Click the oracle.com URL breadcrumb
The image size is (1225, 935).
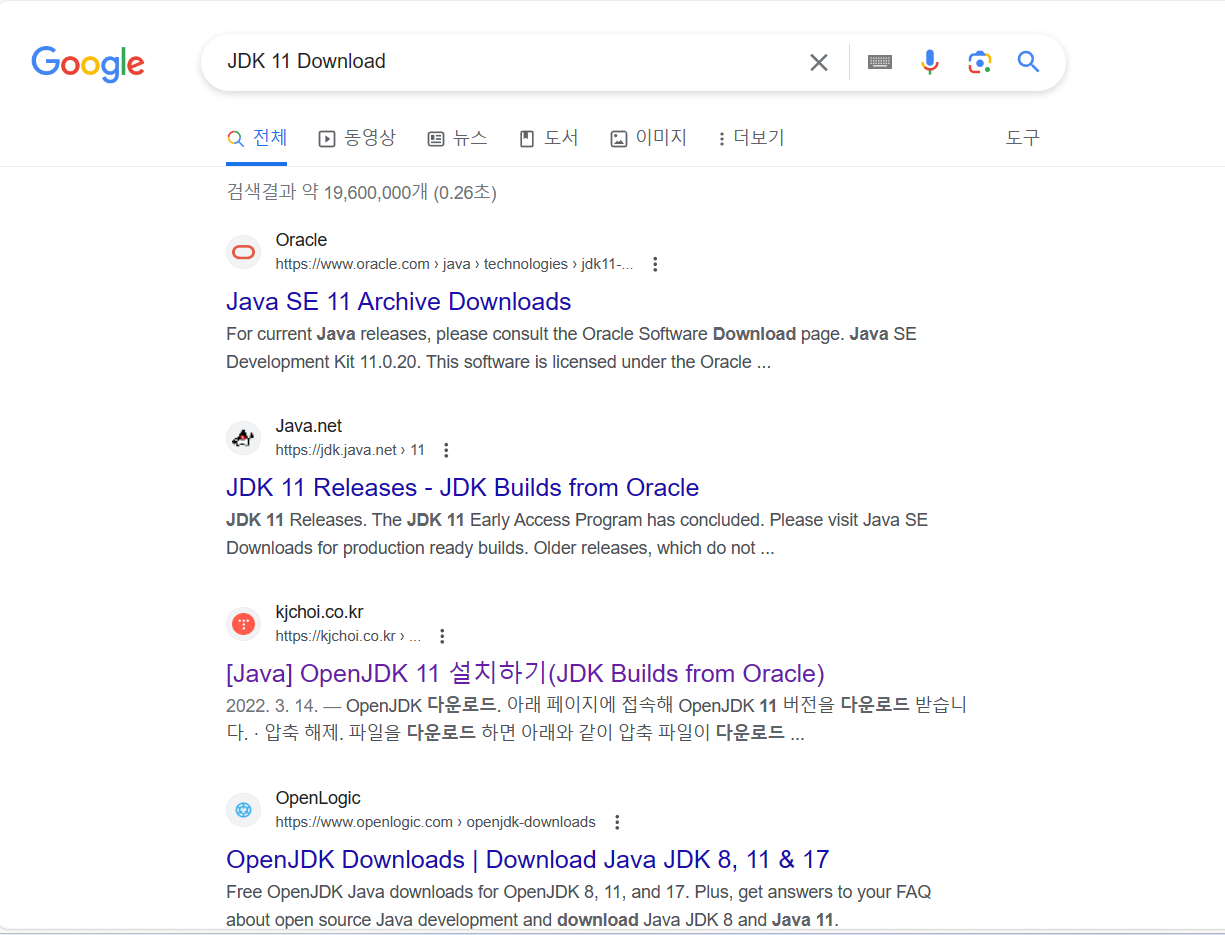click(x=455, y=264)
